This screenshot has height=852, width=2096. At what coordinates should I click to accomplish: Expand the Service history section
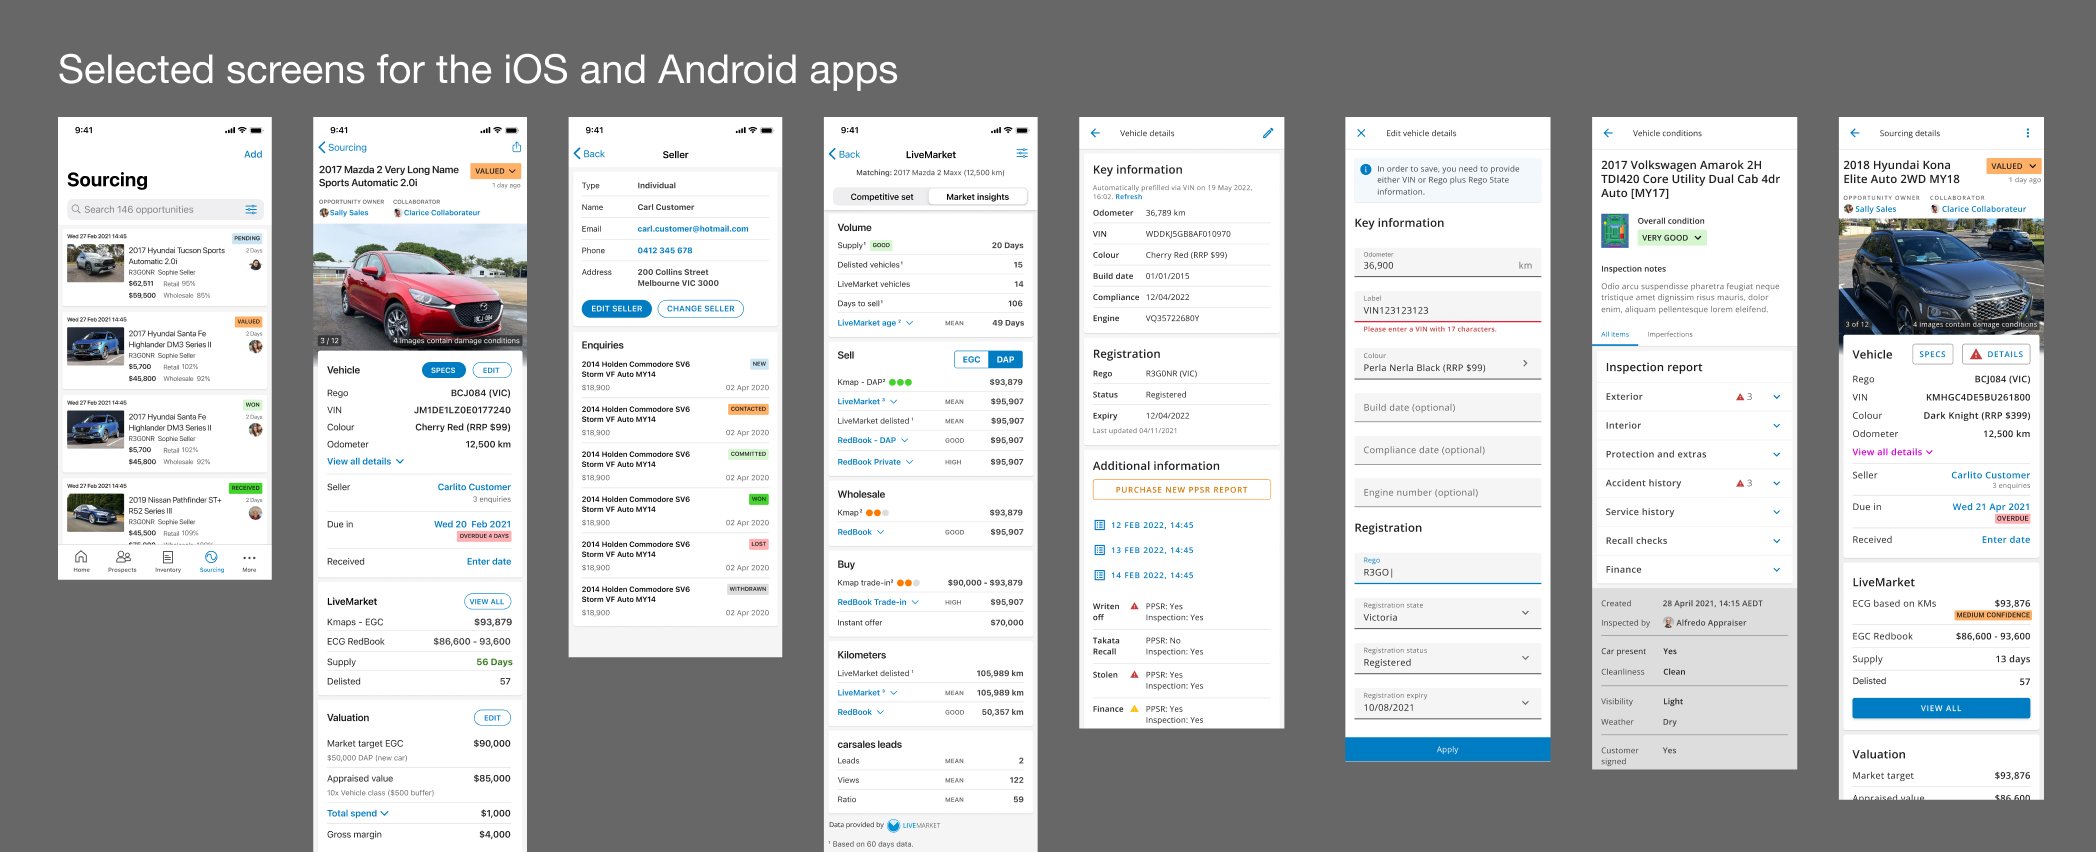pos(1692,512)
